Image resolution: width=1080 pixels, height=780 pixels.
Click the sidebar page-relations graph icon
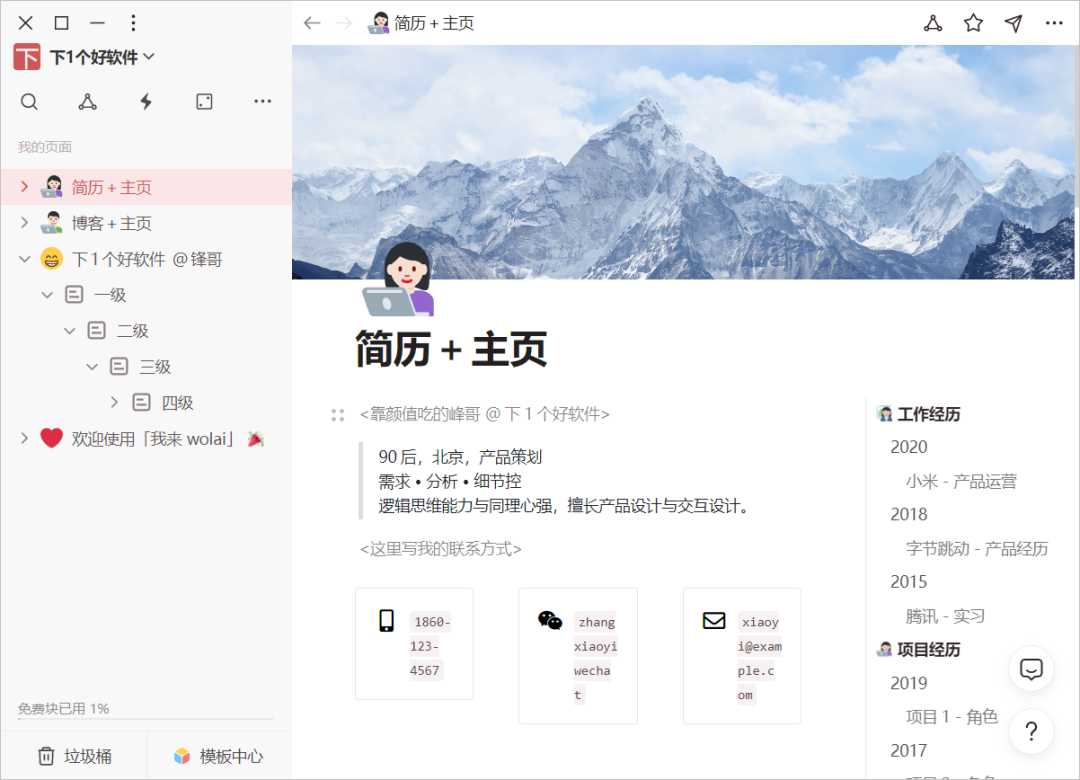(87, 102)
